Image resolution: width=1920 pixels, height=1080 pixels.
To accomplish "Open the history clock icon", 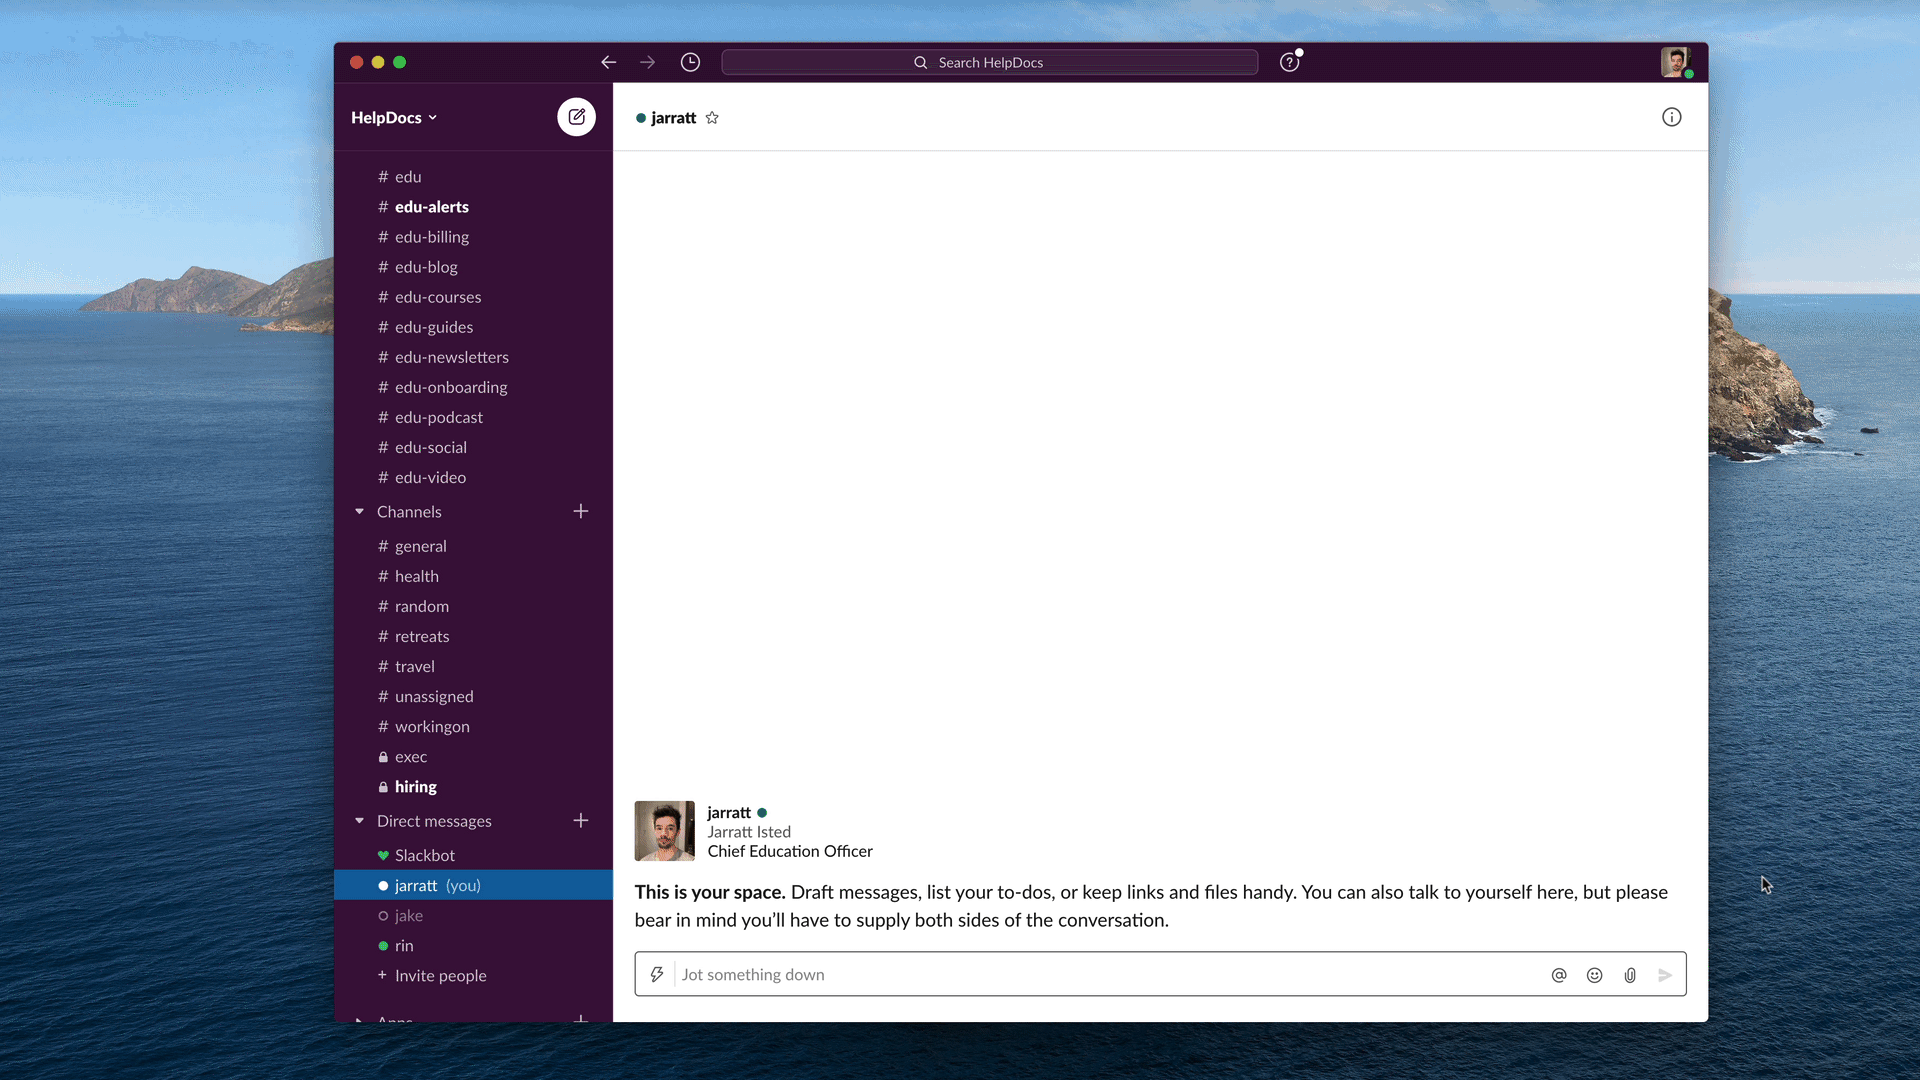I will click(690, 62).
